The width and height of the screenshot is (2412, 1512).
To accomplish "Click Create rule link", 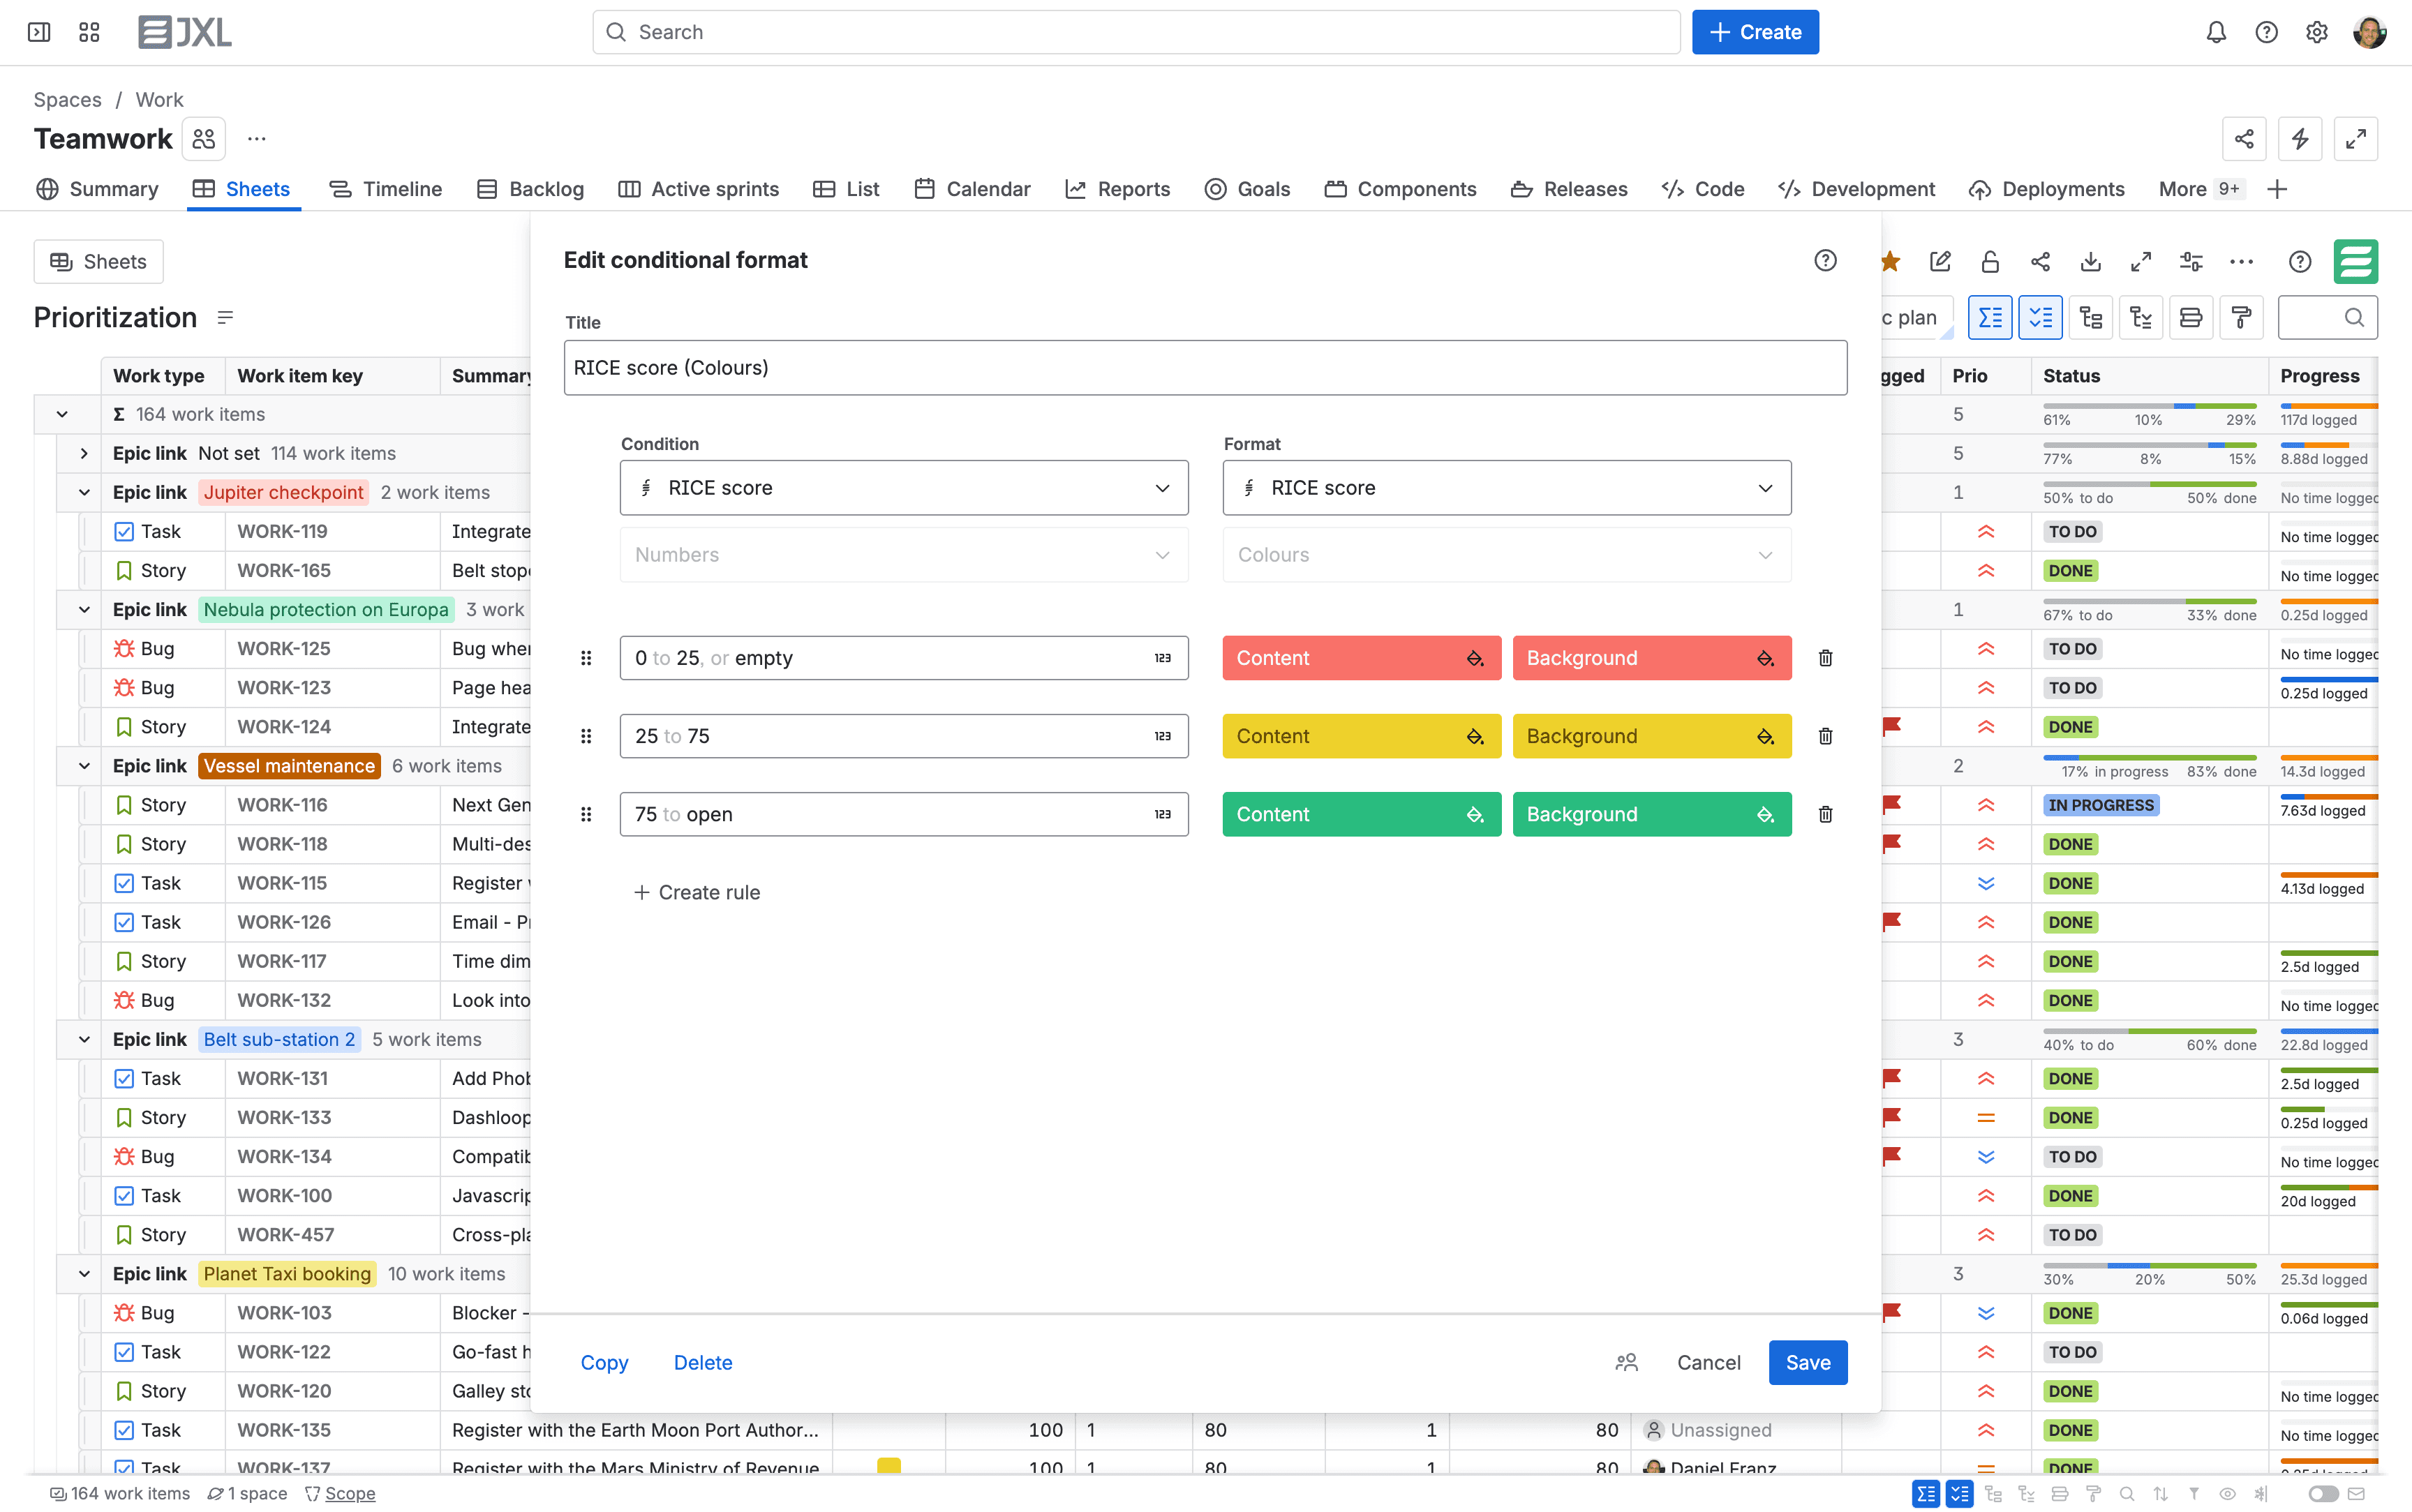I will tap(697, 892).
